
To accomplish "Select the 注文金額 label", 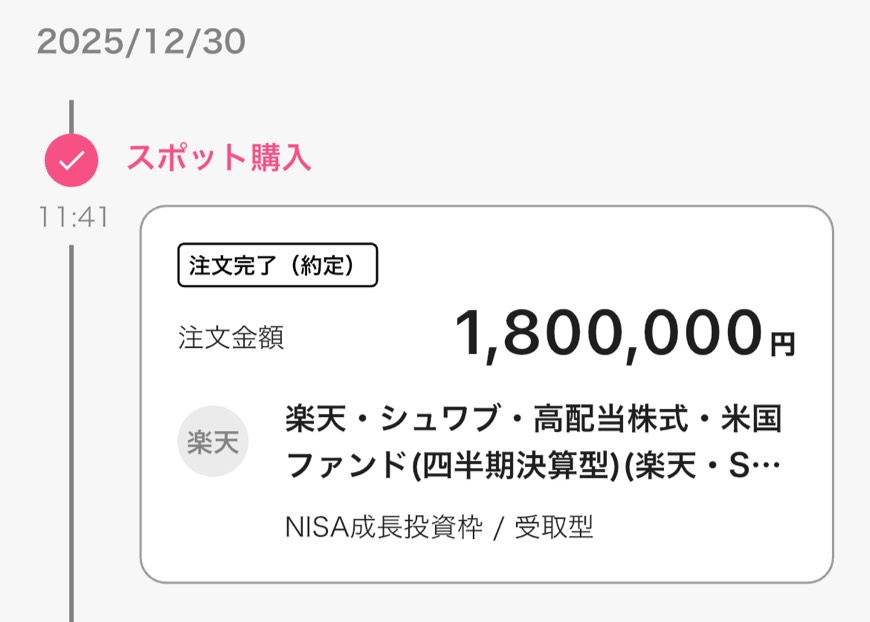I will pos(231,338).
